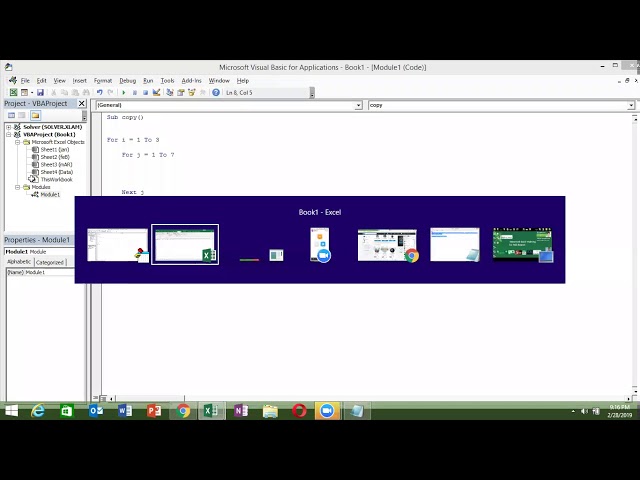This screenshot has height=480, width=640.
Task: Open Internet Explorer from the taskbar
Action: [38, 411]
